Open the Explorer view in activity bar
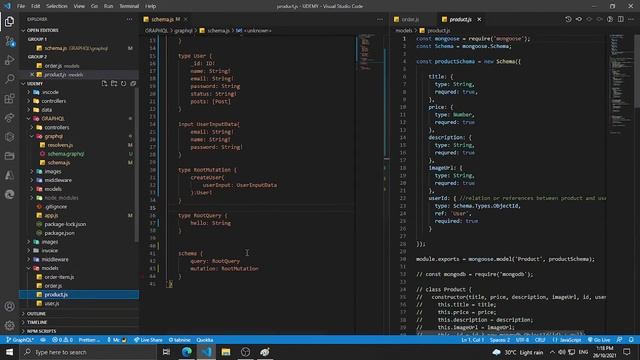This screenshot has height=360, width=640. coord(9,21)
